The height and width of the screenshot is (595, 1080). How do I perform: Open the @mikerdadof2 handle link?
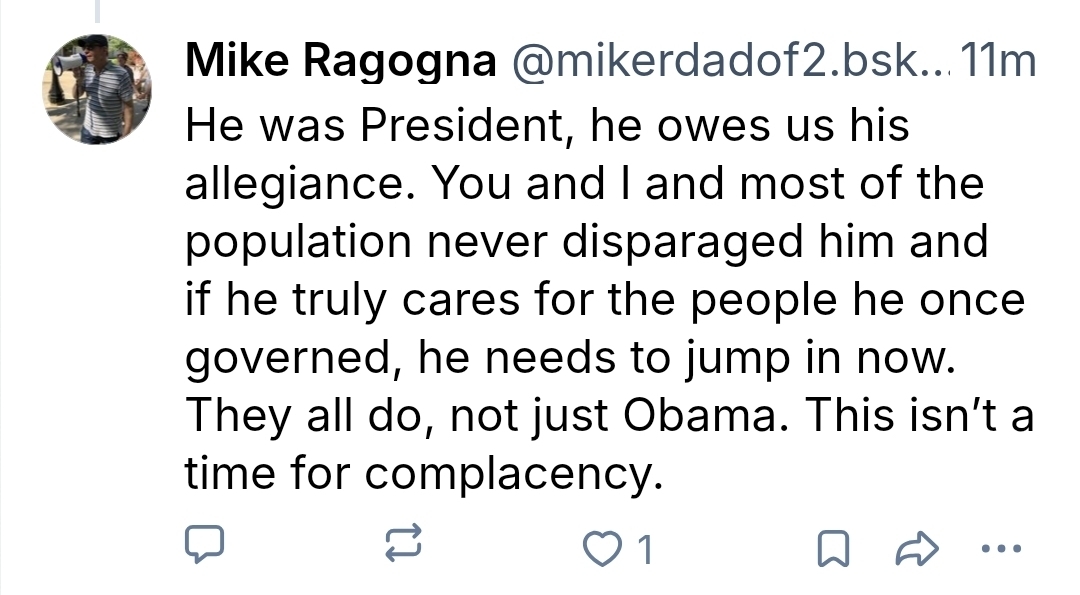point(730,64)
